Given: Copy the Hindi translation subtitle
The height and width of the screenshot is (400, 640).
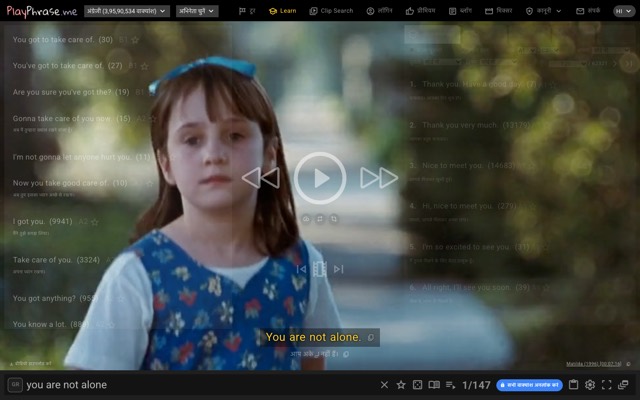Looking at the screenshot, I should click(346, 354).
